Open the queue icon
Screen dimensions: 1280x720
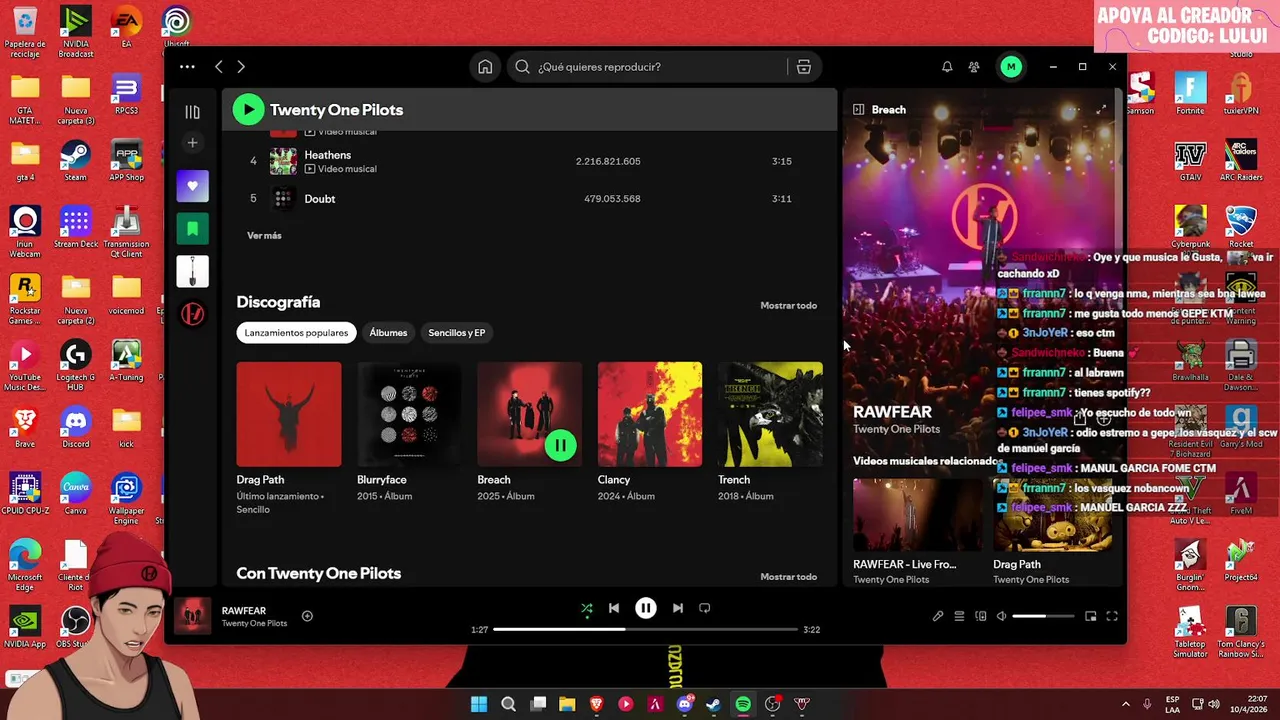(x=959, y=616)
